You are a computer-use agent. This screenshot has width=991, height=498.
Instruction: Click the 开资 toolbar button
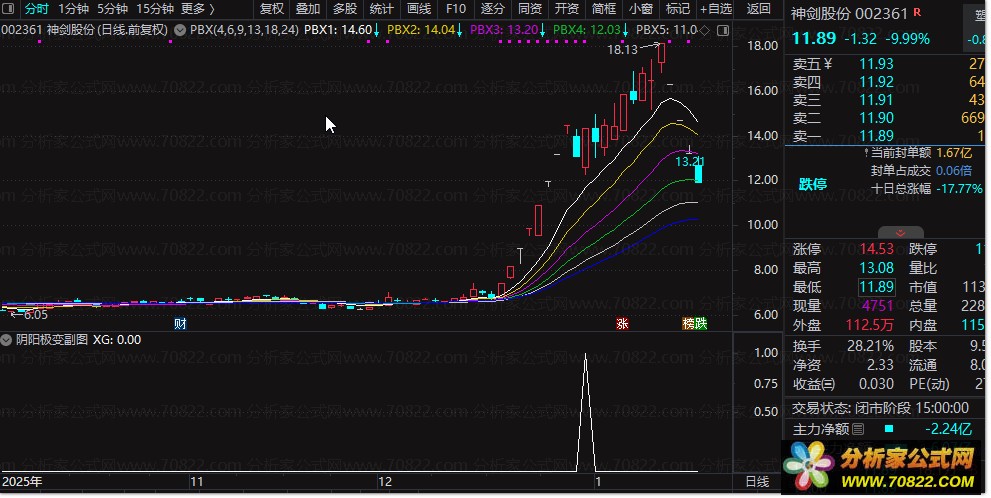(567, 9)
